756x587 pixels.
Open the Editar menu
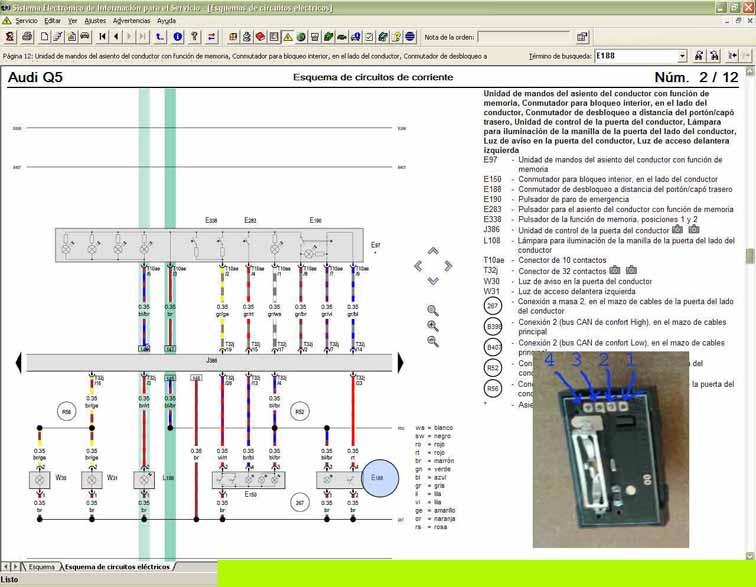click(x=53, y=21)
